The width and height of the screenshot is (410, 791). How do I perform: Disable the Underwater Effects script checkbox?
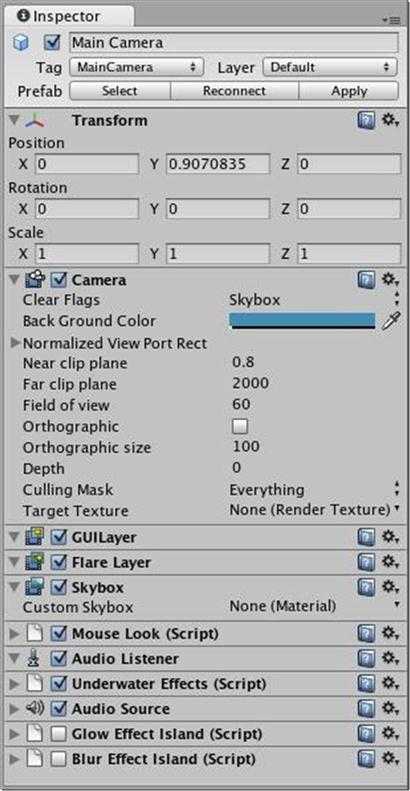[x=59, y=684]
